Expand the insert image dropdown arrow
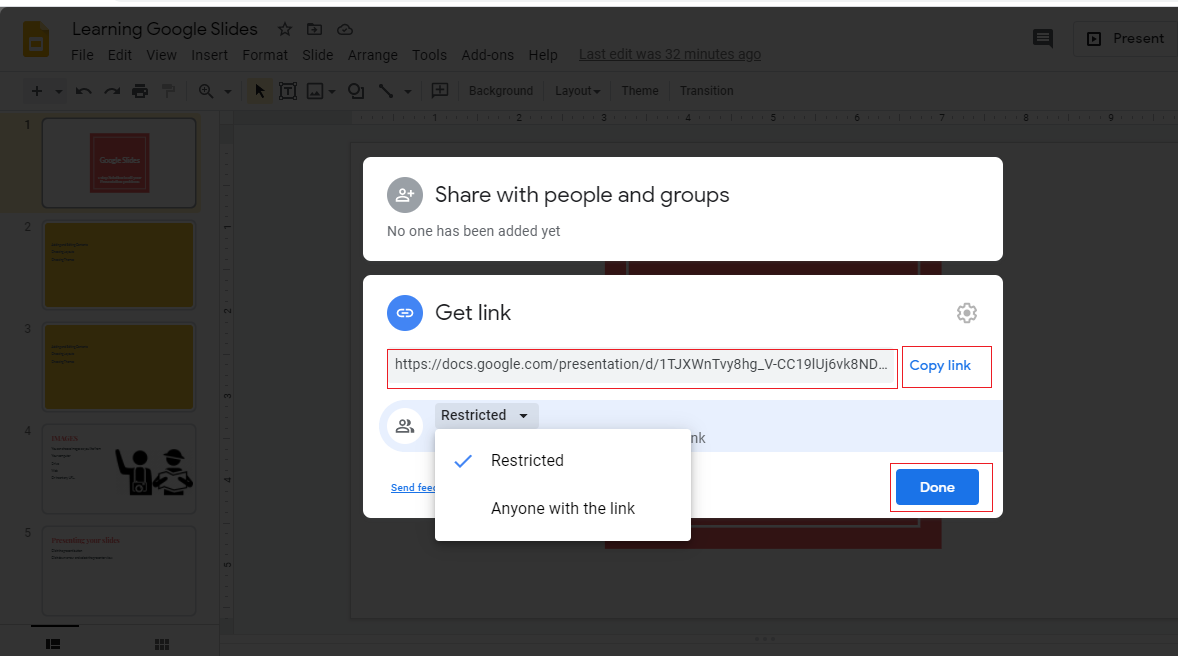The height and width of the screenshot is (656, 1178). tap(331, 92)
